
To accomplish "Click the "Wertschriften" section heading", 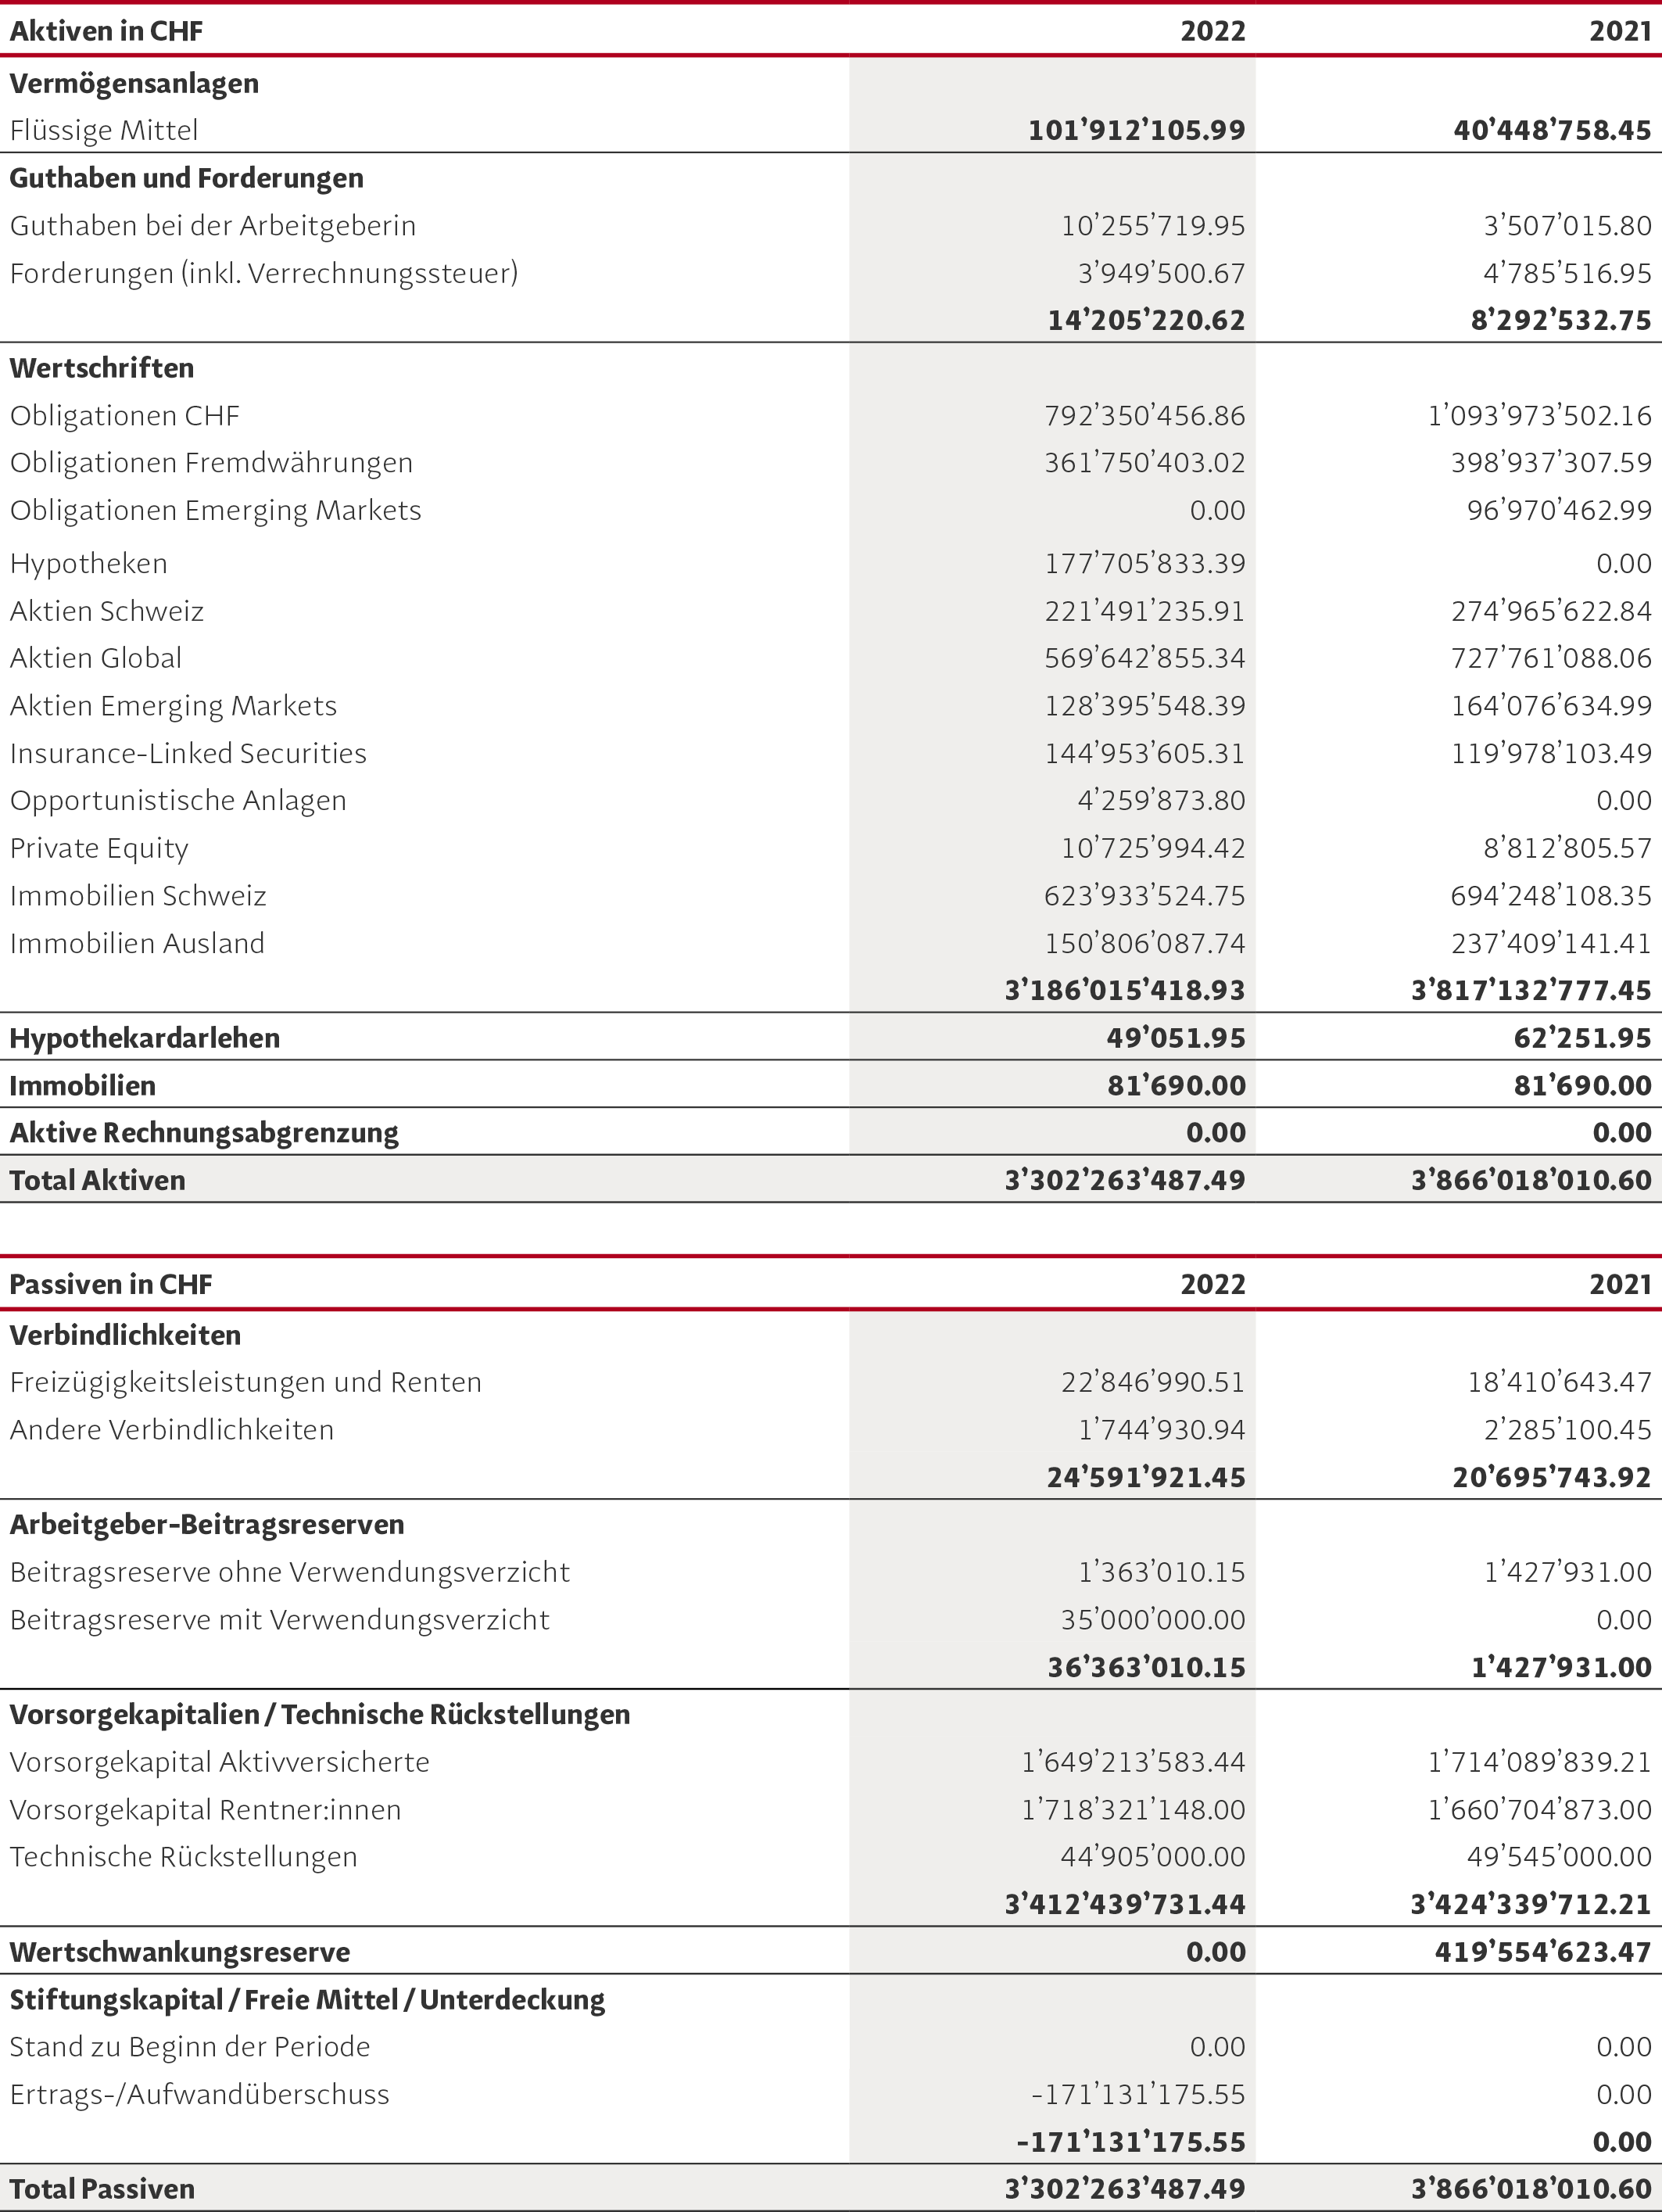I will (102, 368).
